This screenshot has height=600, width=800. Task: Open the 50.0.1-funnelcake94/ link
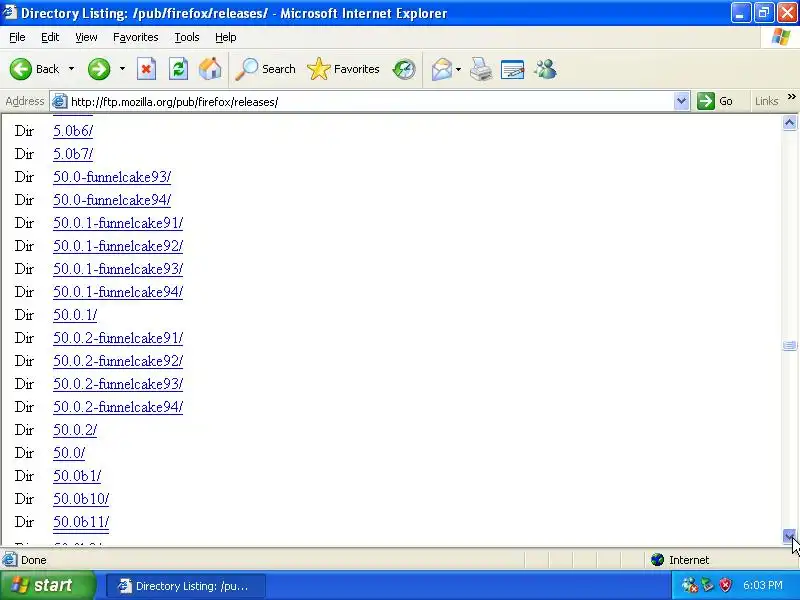(118, 292)
